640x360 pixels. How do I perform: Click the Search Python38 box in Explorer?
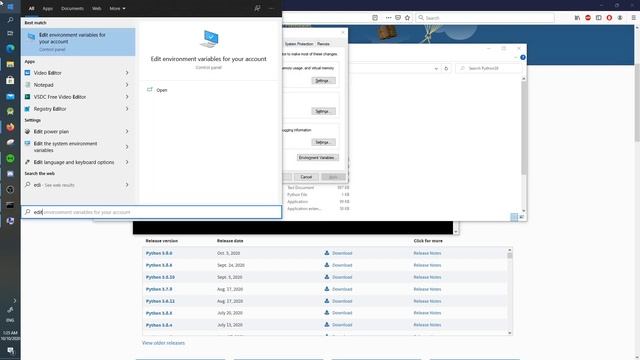[489, 68]
